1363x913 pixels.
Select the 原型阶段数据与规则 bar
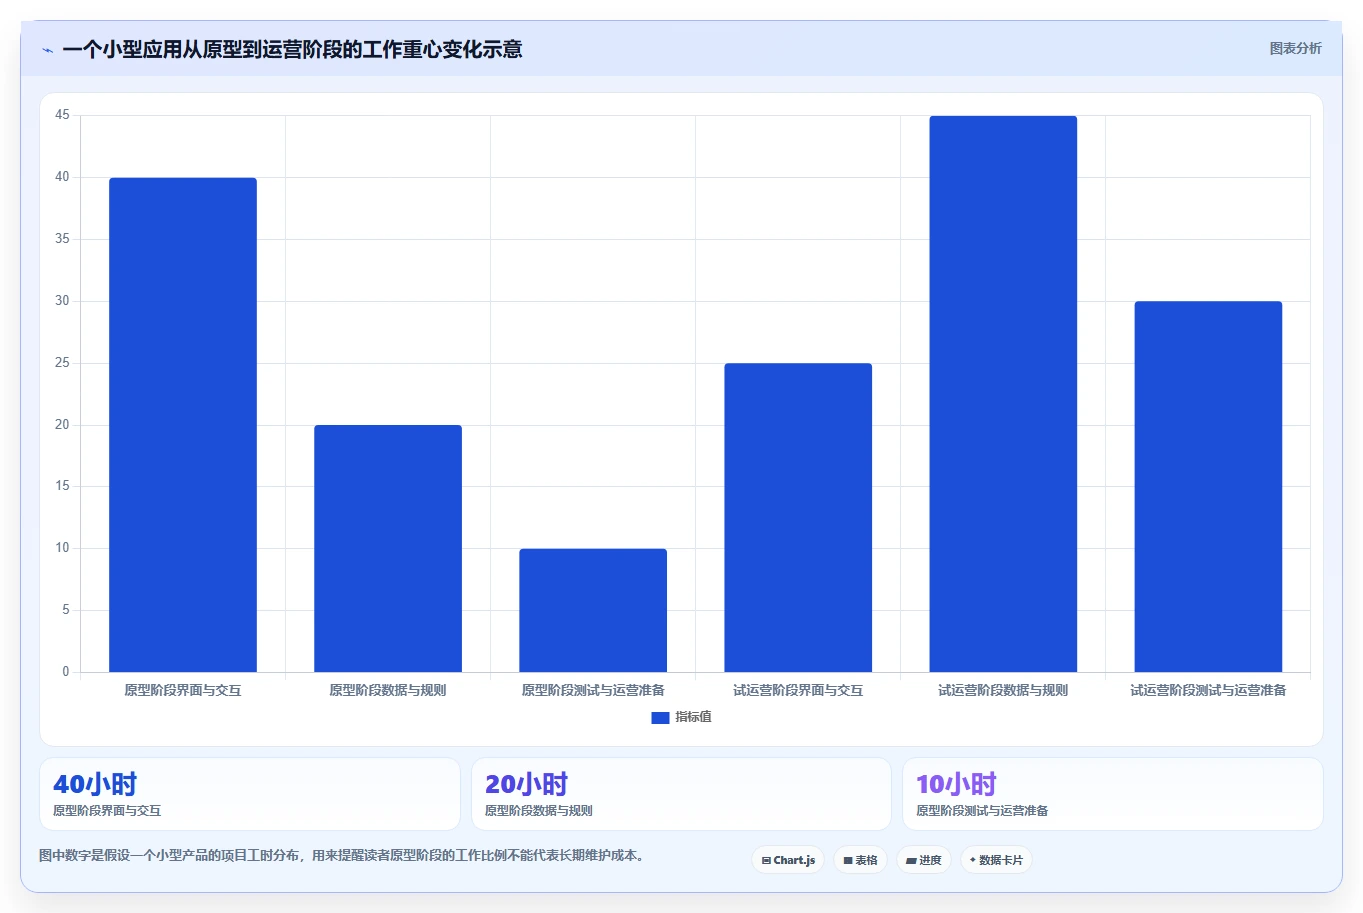click(388, 548)
